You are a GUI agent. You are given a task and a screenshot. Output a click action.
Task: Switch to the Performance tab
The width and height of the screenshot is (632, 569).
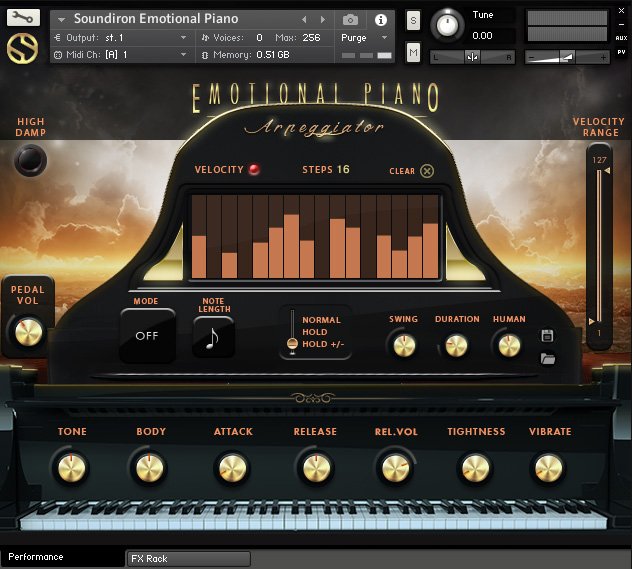[60, 557]
